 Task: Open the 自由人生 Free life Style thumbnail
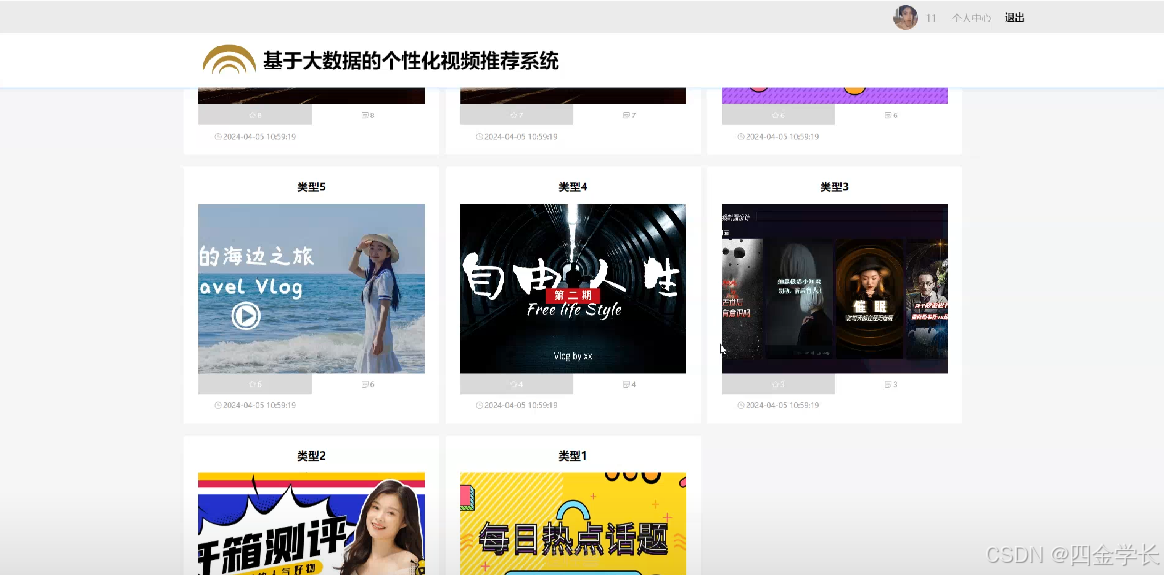[573, 289]
